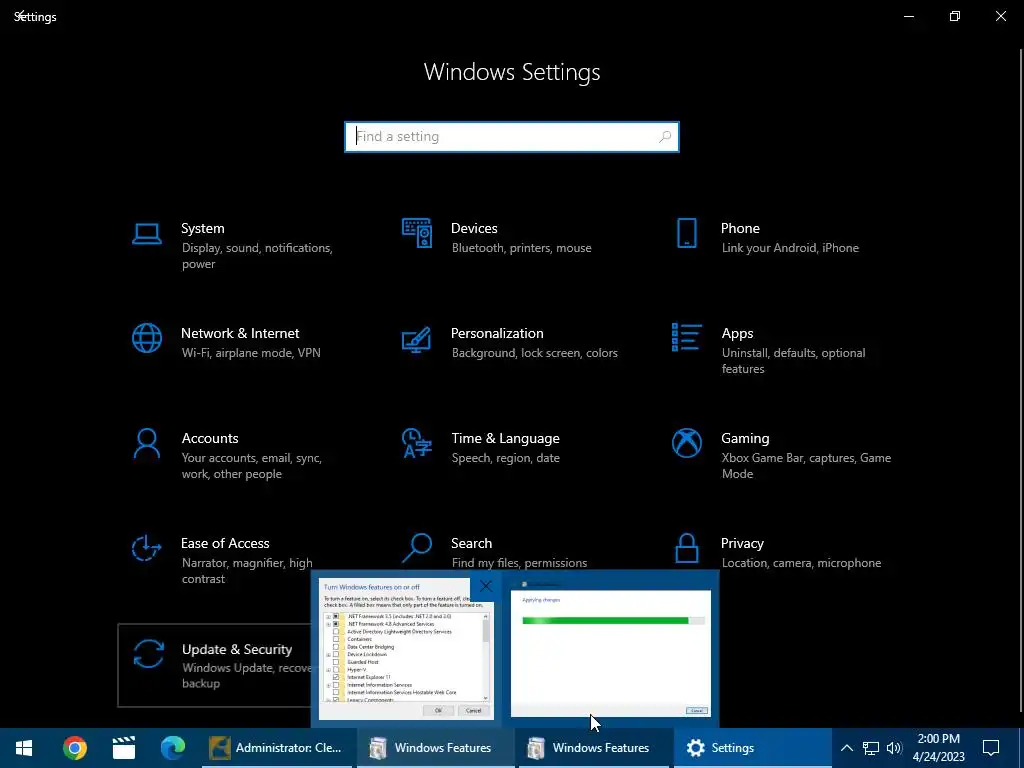Open the Action Center notifications icon
Image resolution: width=1024 pixels, height=768 pixels.
coord(991,748)
